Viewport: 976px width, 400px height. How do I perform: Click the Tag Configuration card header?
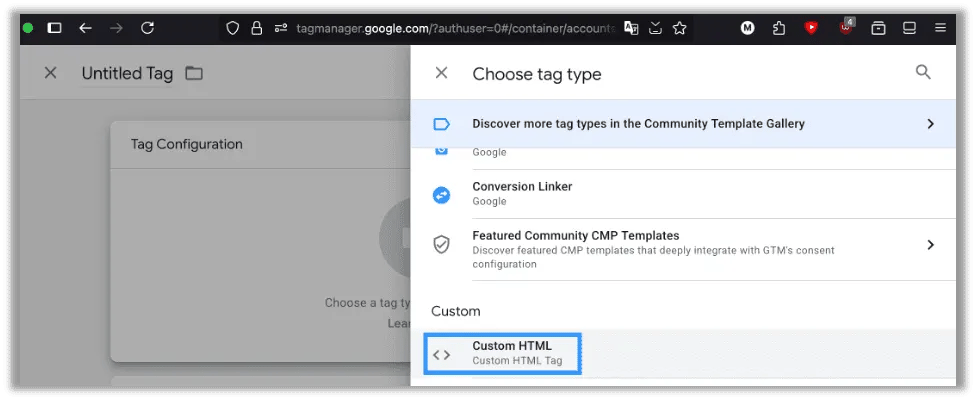tap(260, 144)
